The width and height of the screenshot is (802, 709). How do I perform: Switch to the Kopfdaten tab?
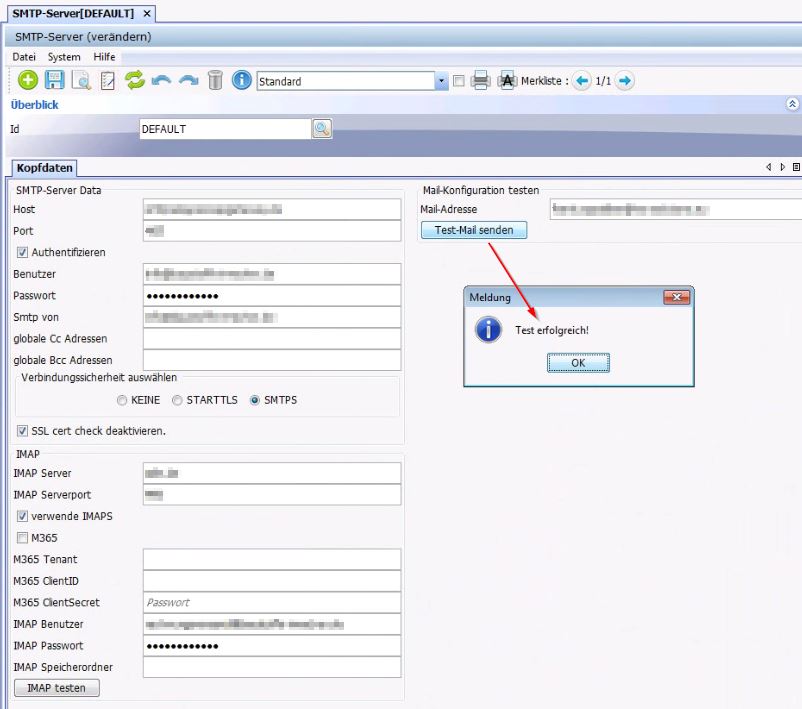(x=45, y=168)
